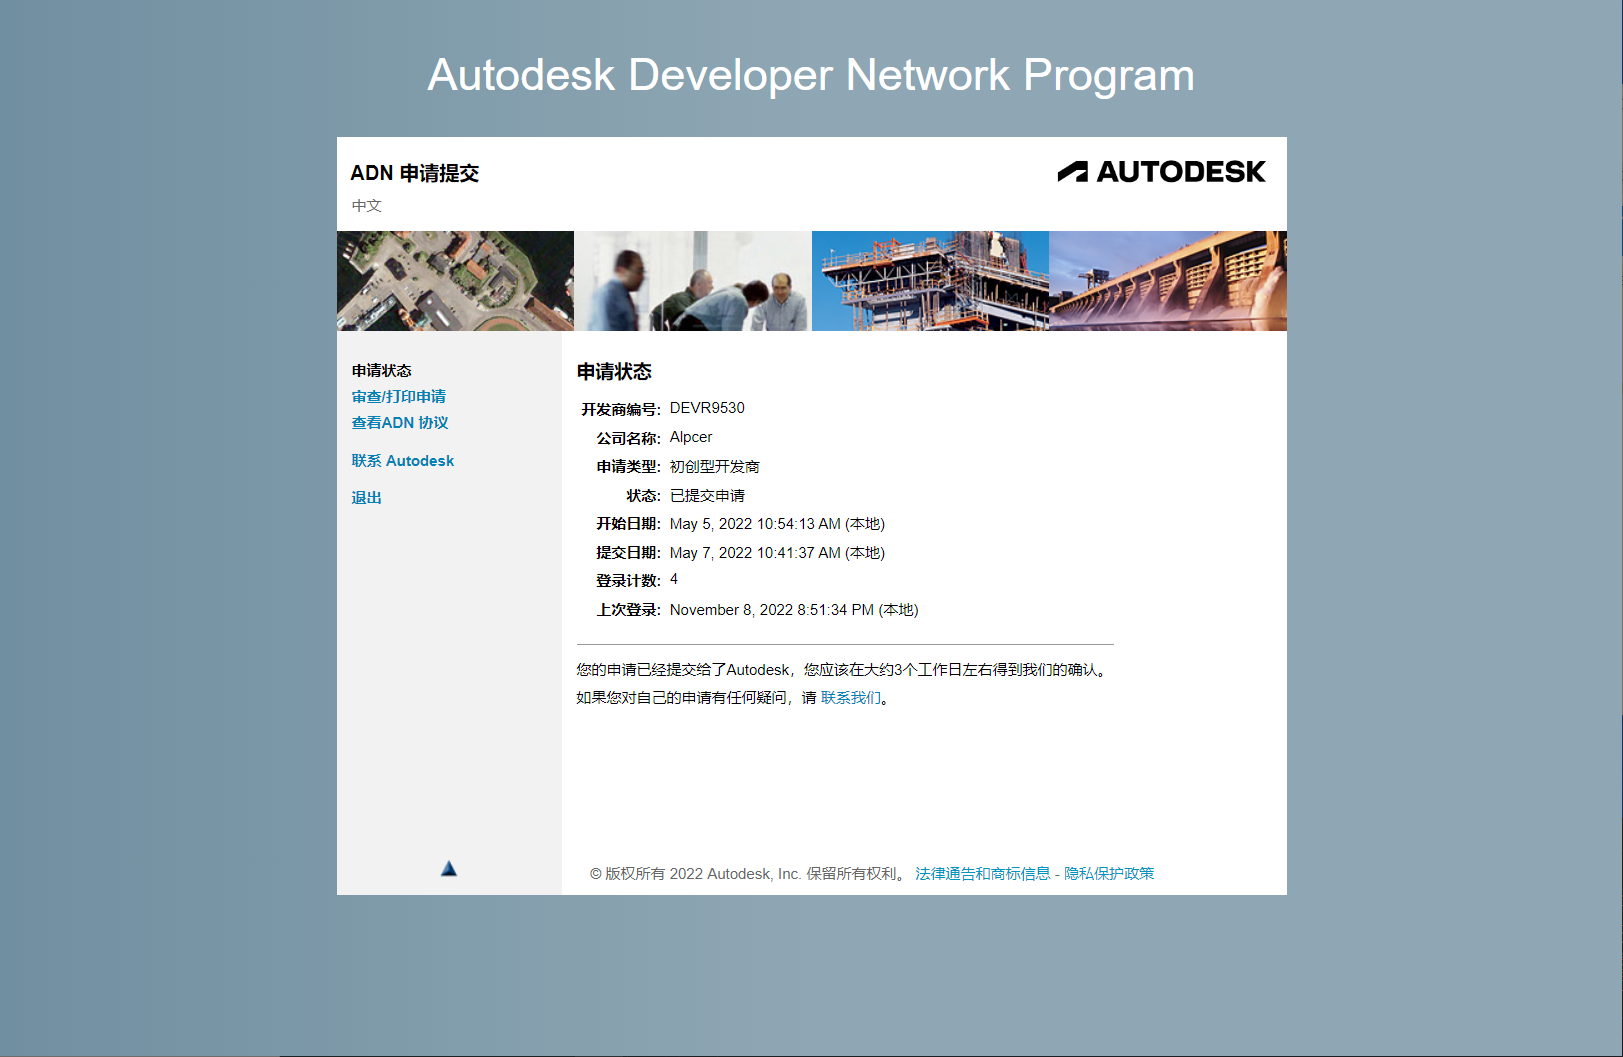
Task: Click the dam spillway banner photo
Action: 1167,280
